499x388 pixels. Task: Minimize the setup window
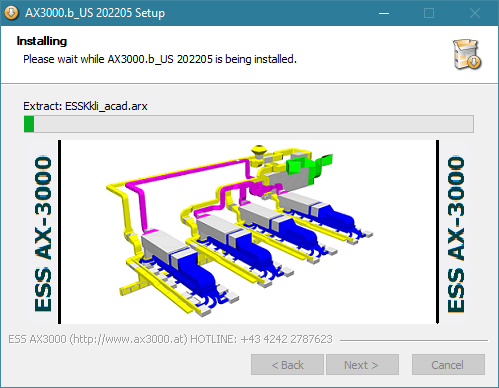pos(384,13)
